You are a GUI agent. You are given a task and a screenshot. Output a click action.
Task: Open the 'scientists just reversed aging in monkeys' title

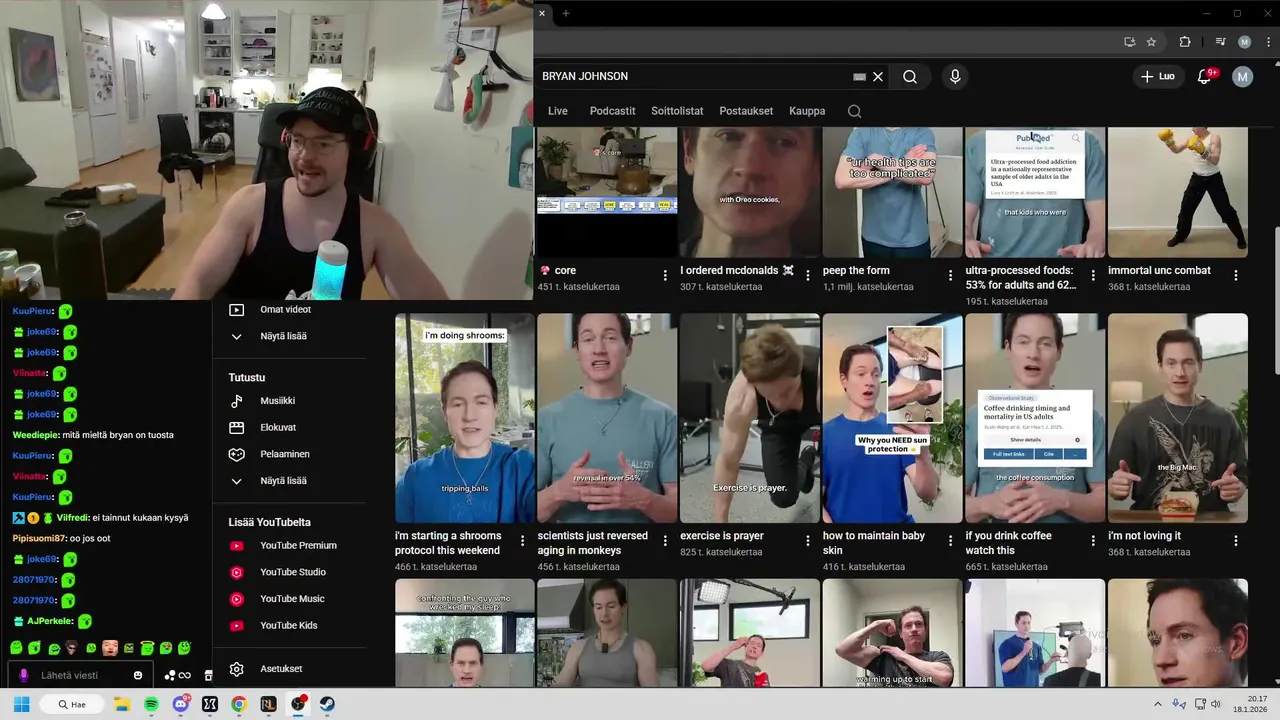[593, 543]
